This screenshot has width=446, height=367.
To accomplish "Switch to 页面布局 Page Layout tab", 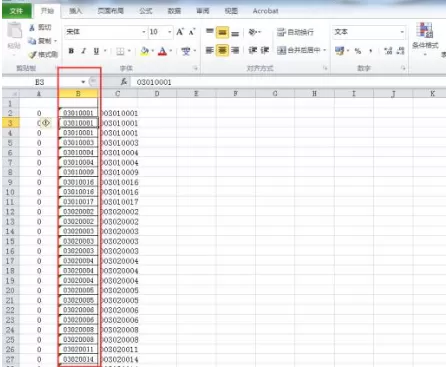I will coord(111,11).
